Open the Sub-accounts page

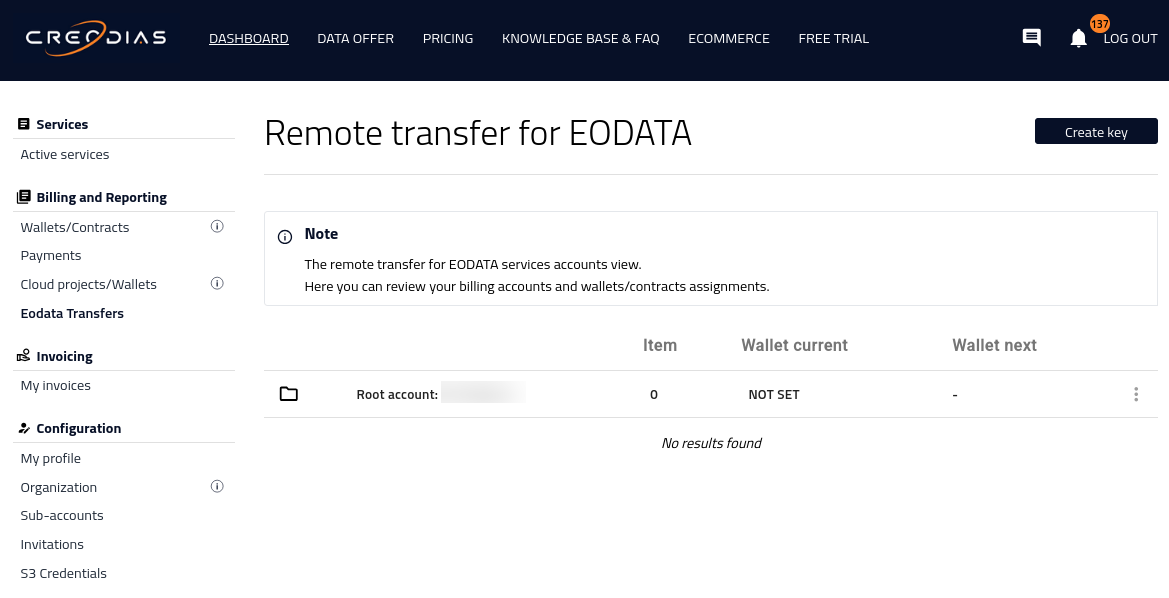click(62, 515)
